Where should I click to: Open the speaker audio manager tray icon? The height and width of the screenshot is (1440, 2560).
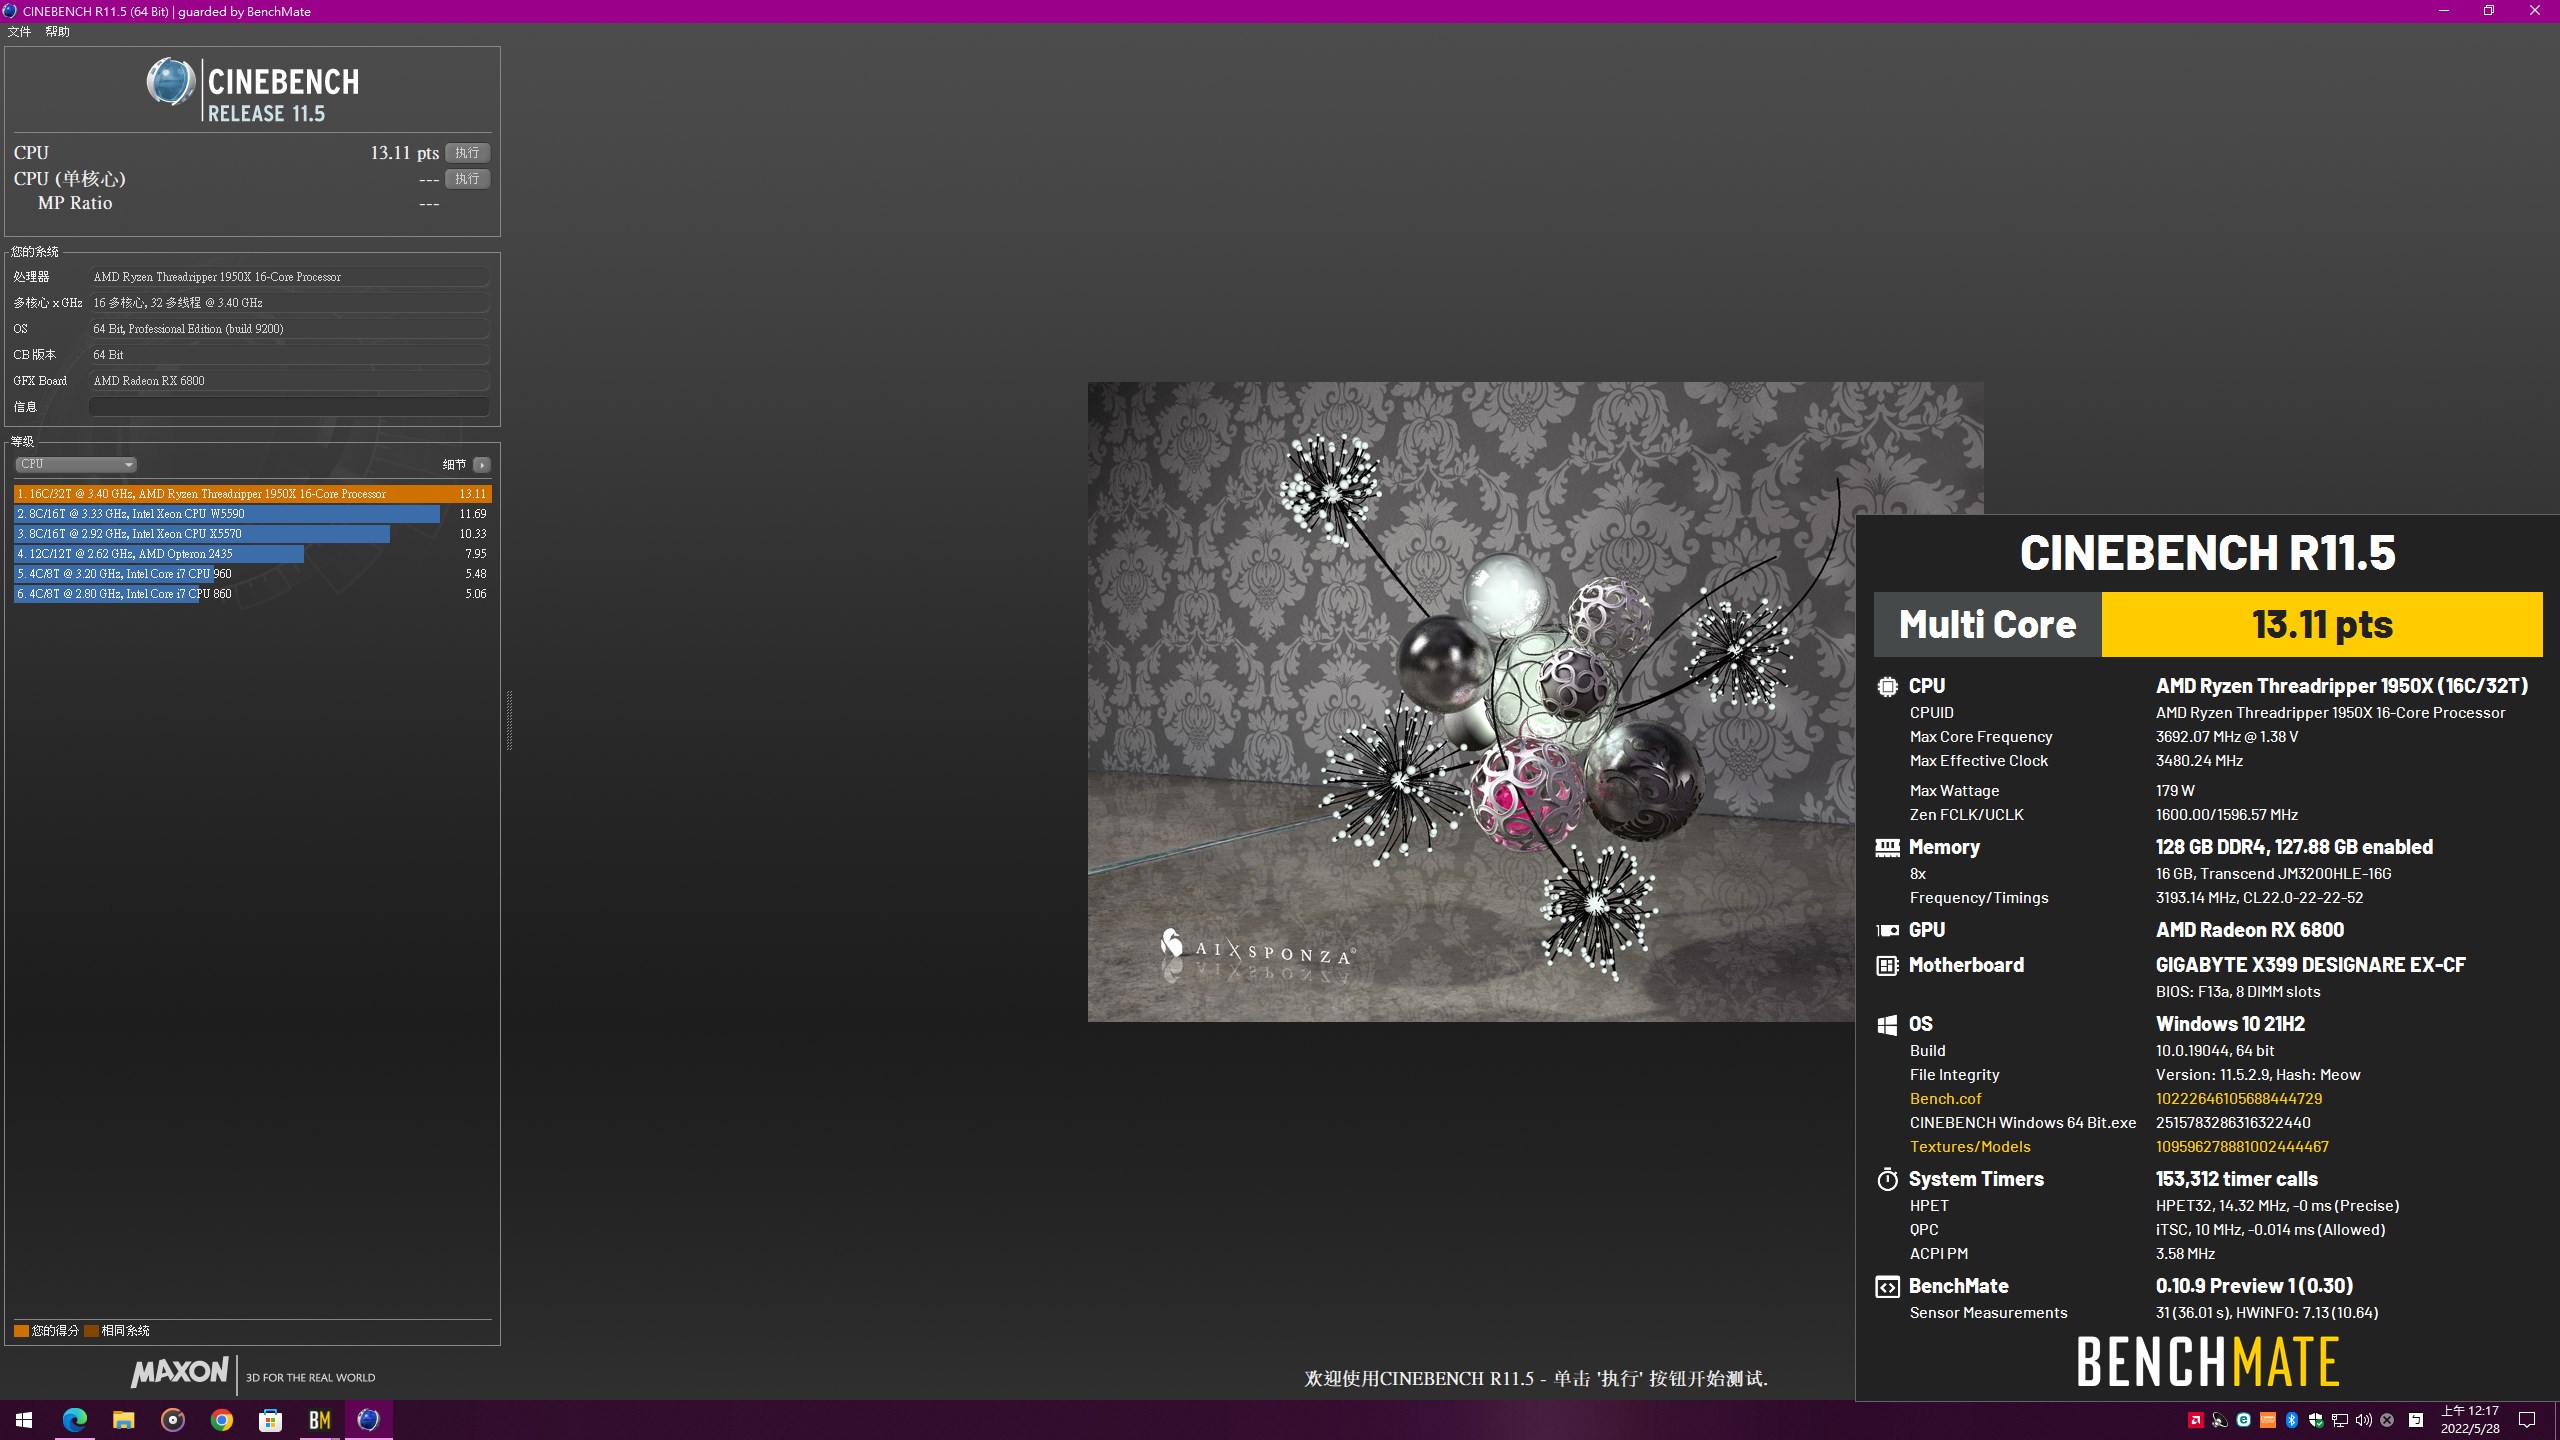[x=2219, y=1420]
